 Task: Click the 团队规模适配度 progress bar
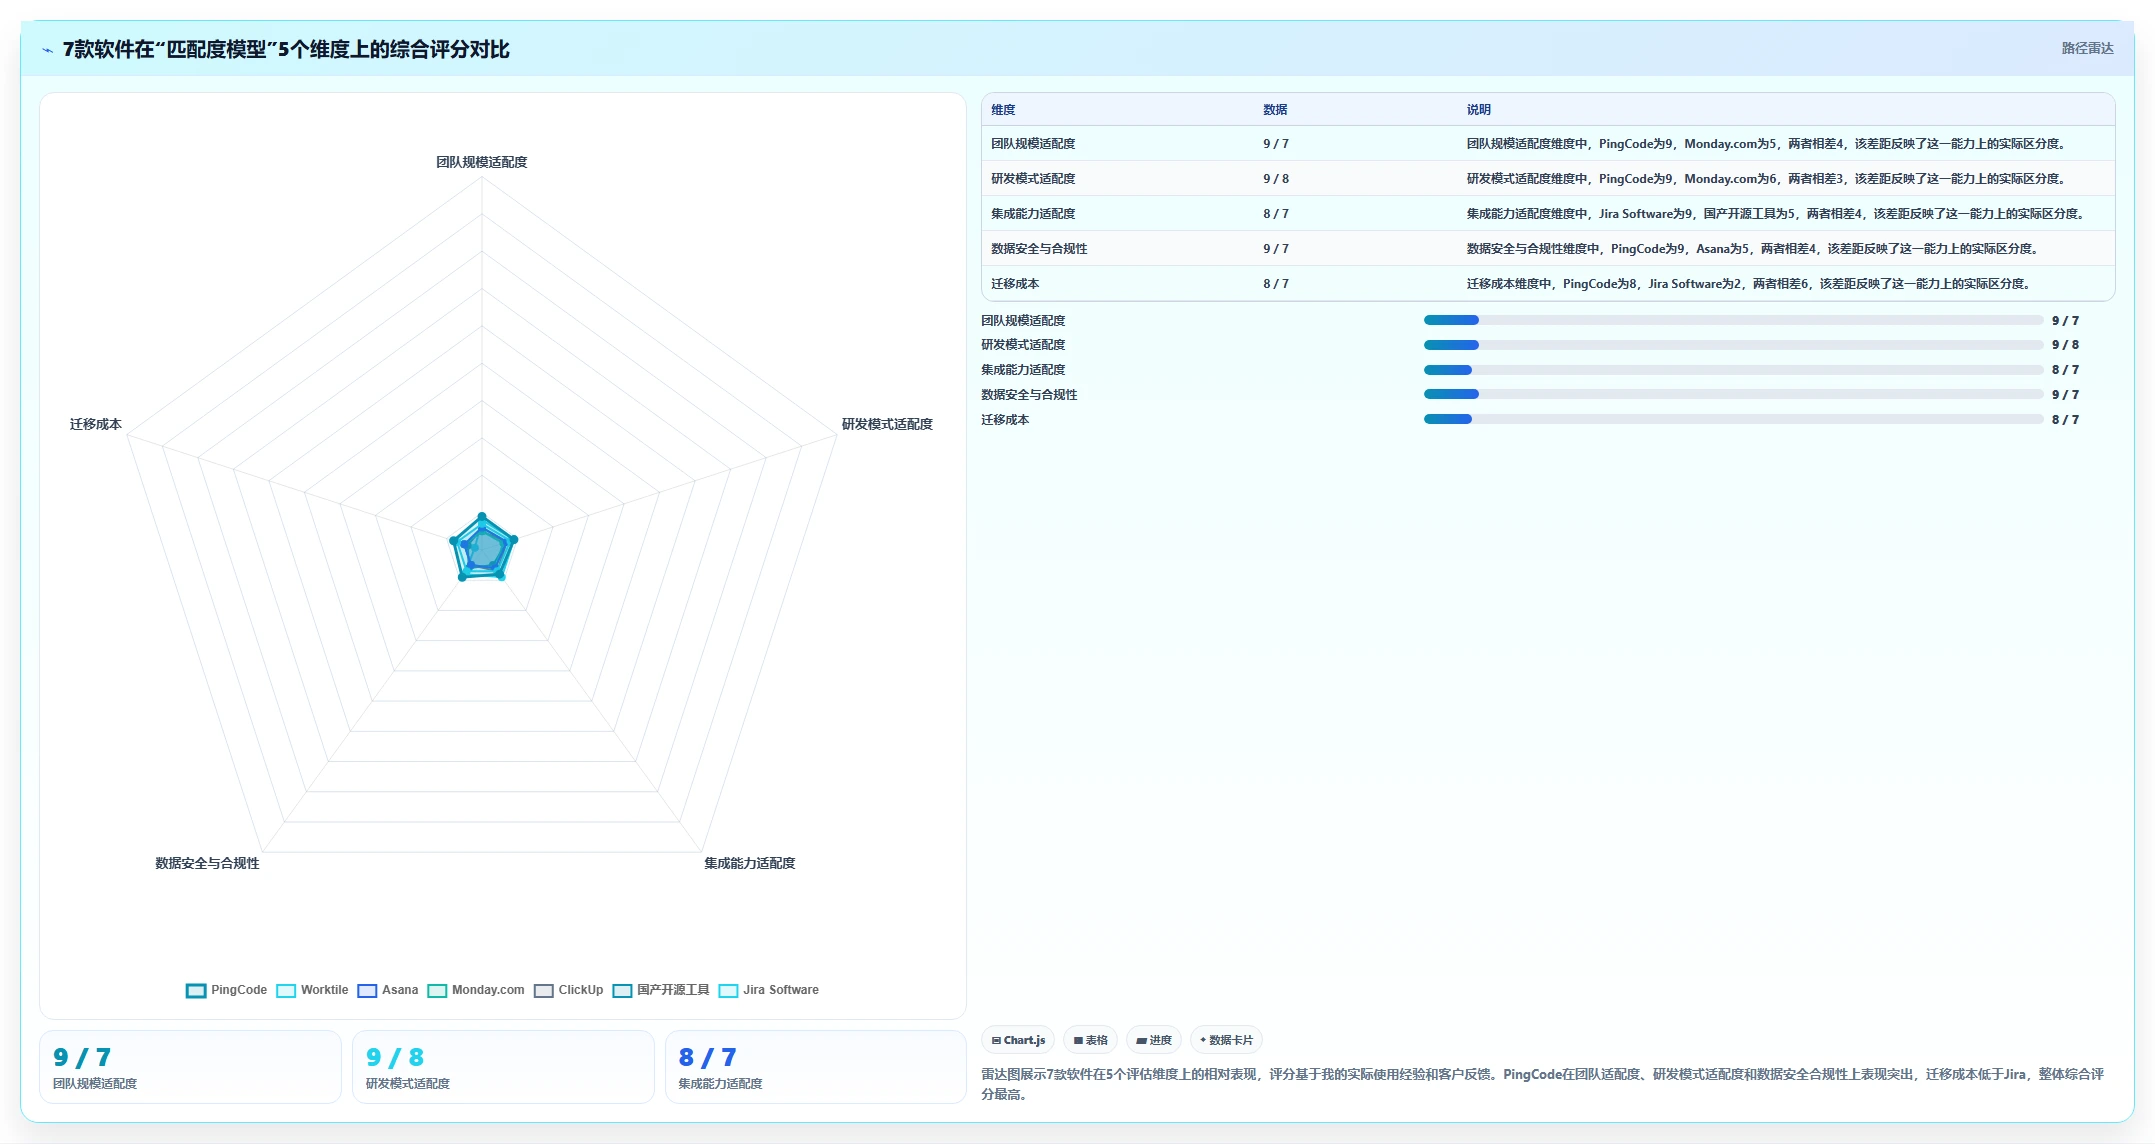click(1733, 320)
